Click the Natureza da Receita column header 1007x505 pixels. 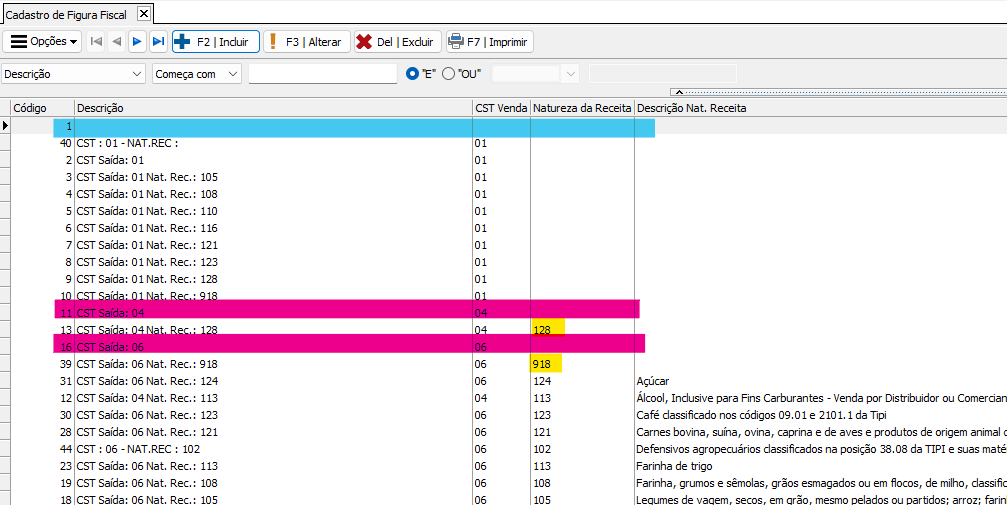(581, 108)
